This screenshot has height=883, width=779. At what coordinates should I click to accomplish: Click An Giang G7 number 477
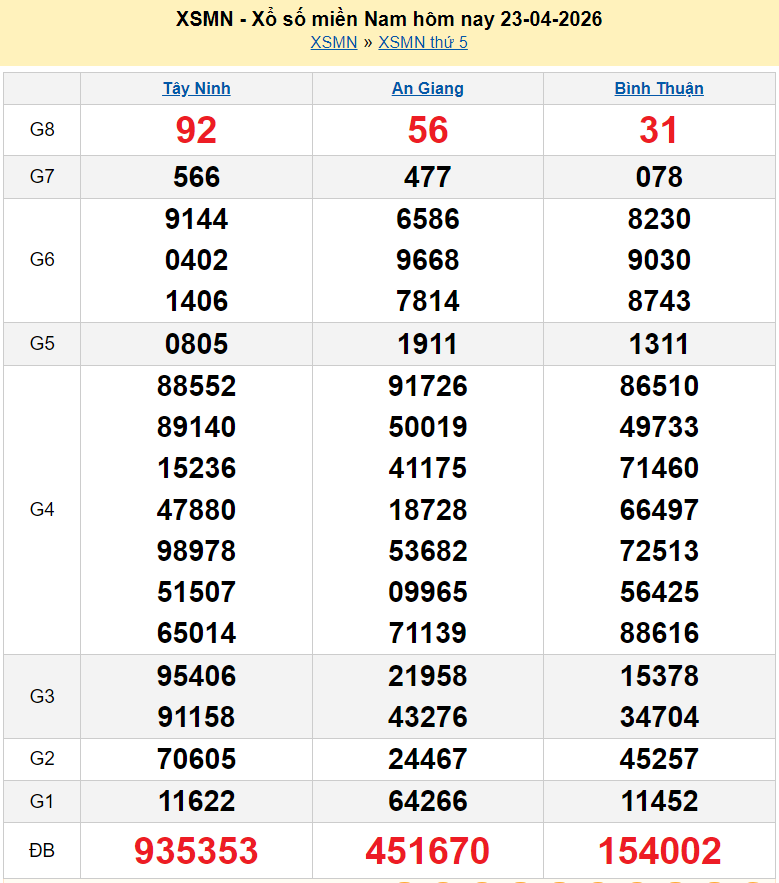(427, 177)
